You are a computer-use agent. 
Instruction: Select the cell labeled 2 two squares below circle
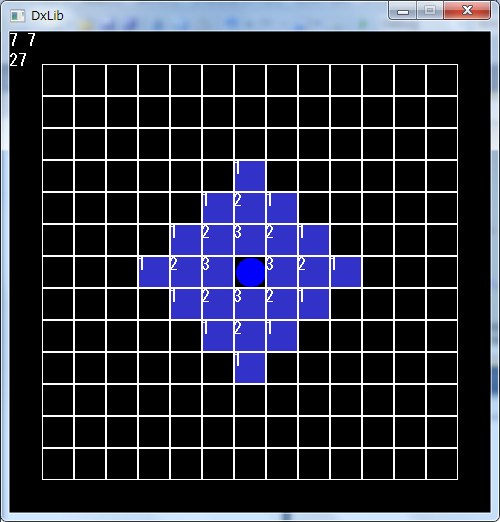pos(250,336)
